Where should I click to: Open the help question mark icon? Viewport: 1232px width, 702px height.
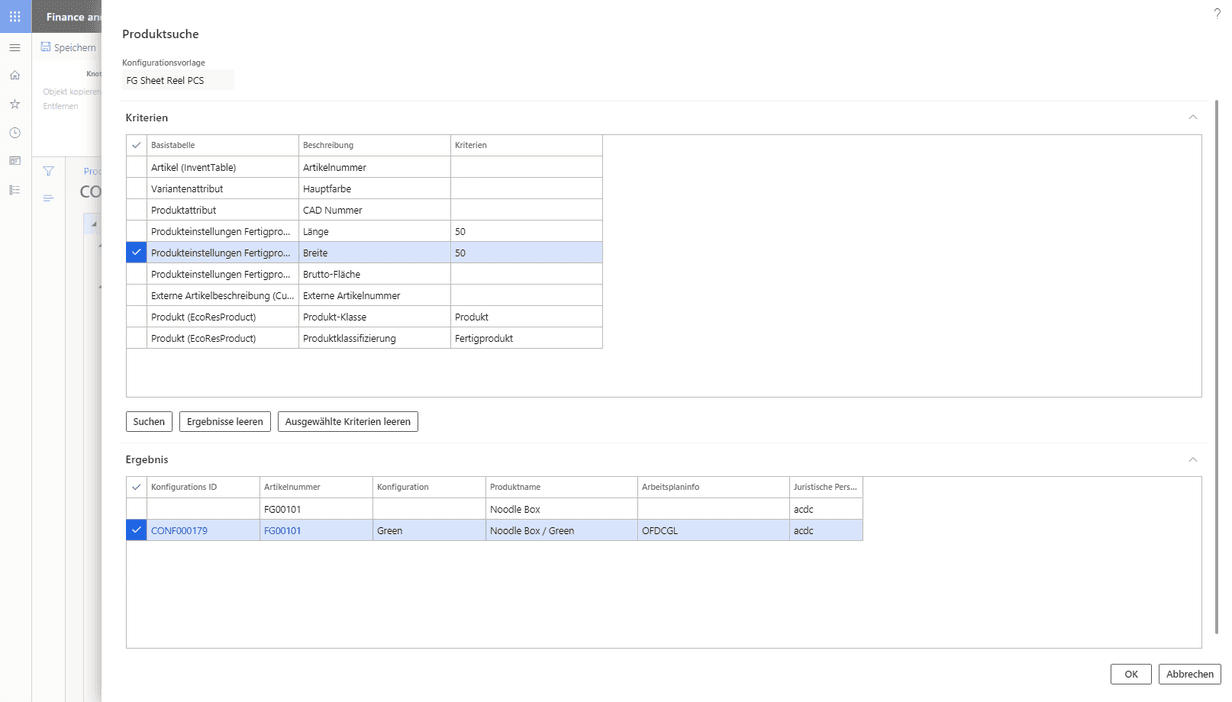1217,13
